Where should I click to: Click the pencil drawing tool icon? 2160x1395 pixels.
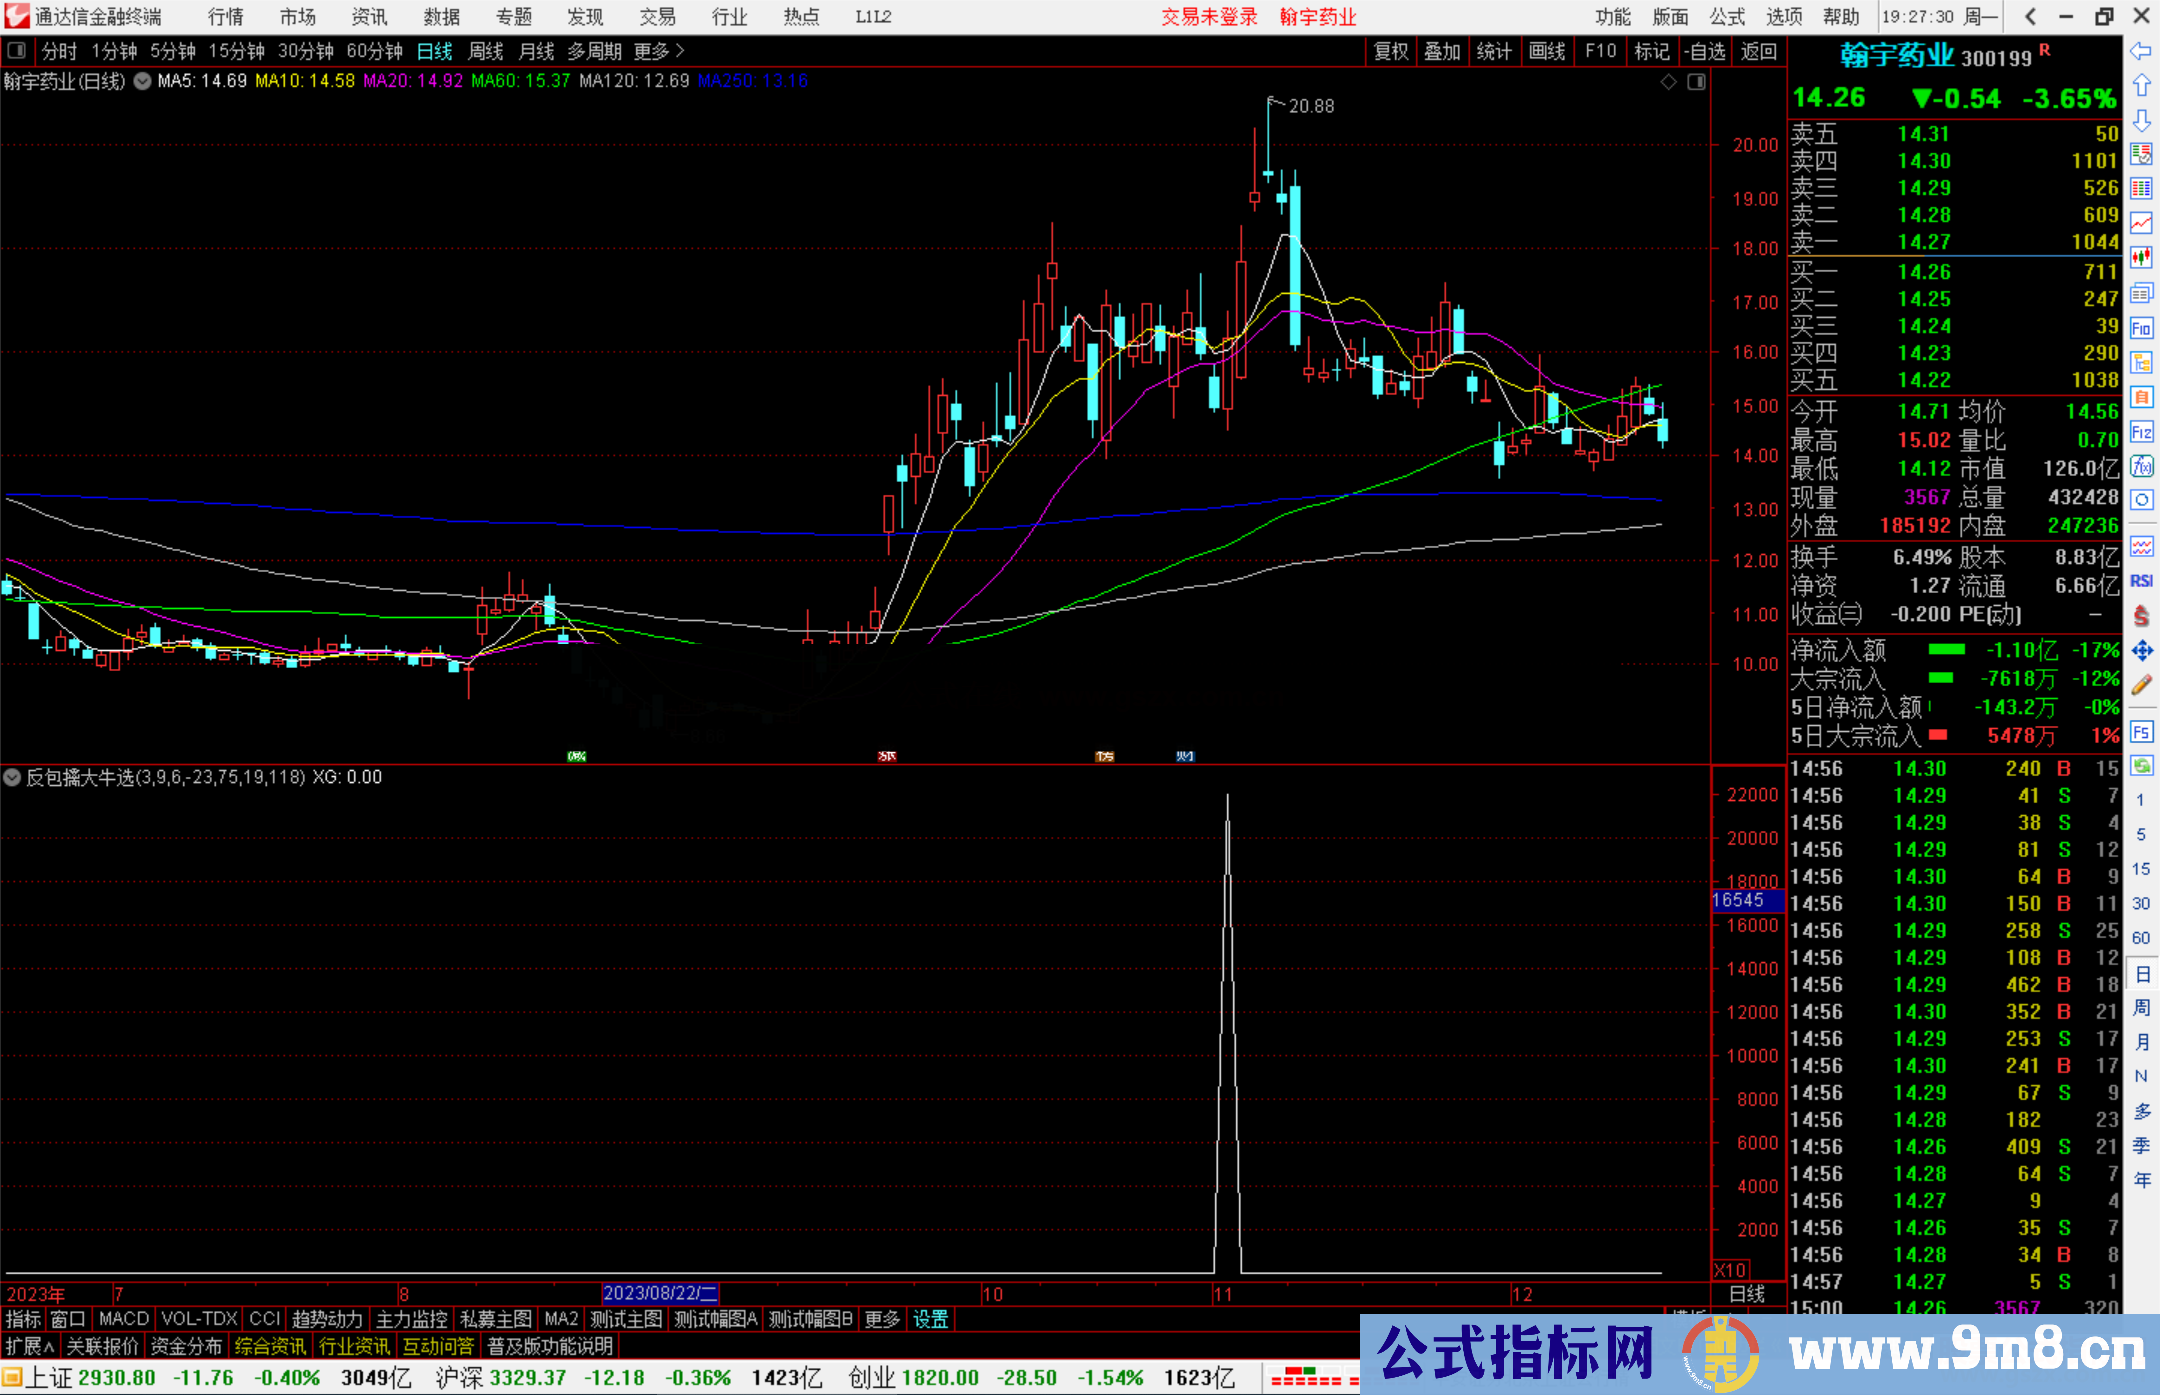tap(2141, 686)
